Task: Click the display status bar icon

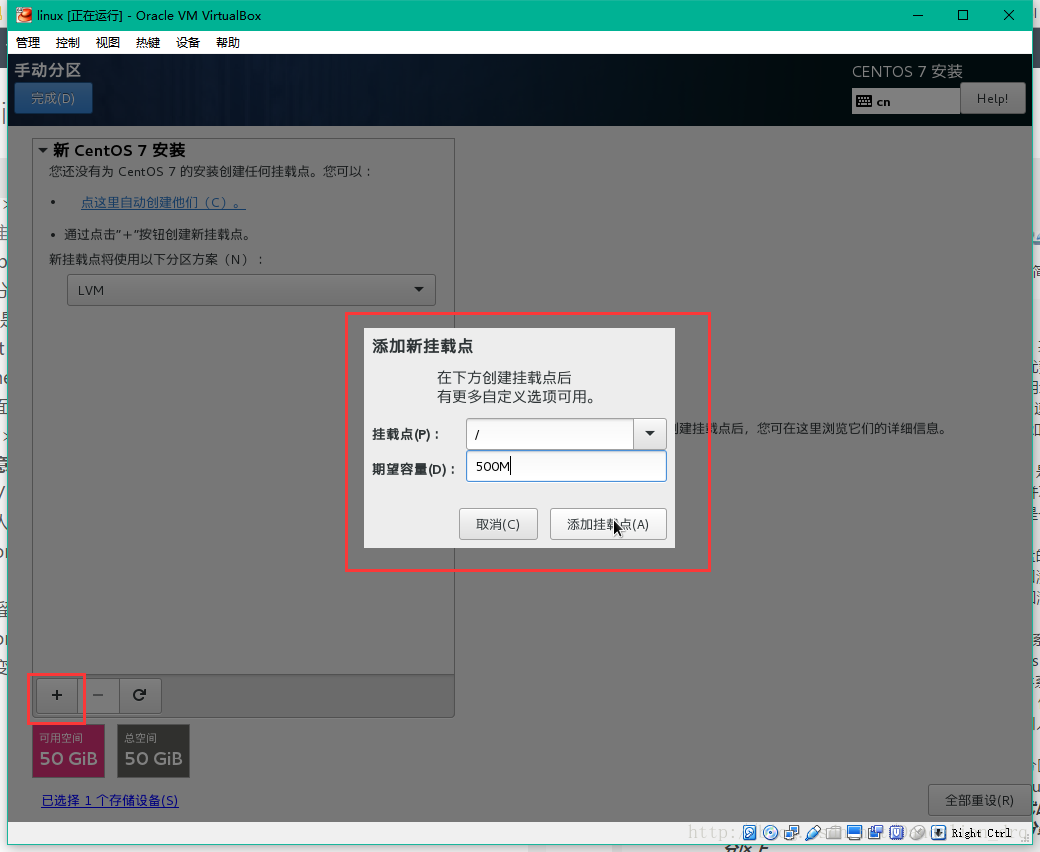Action: click(855, 832)
